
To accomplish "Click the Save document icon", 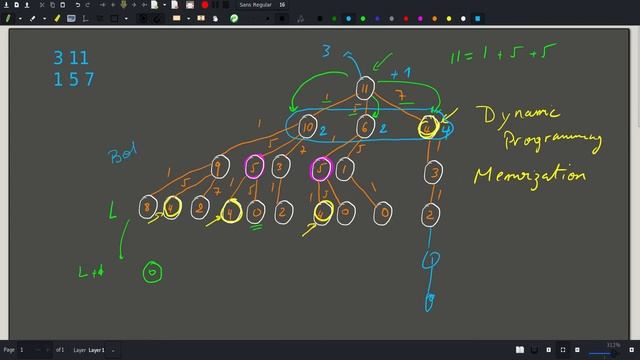I will 6,5.
